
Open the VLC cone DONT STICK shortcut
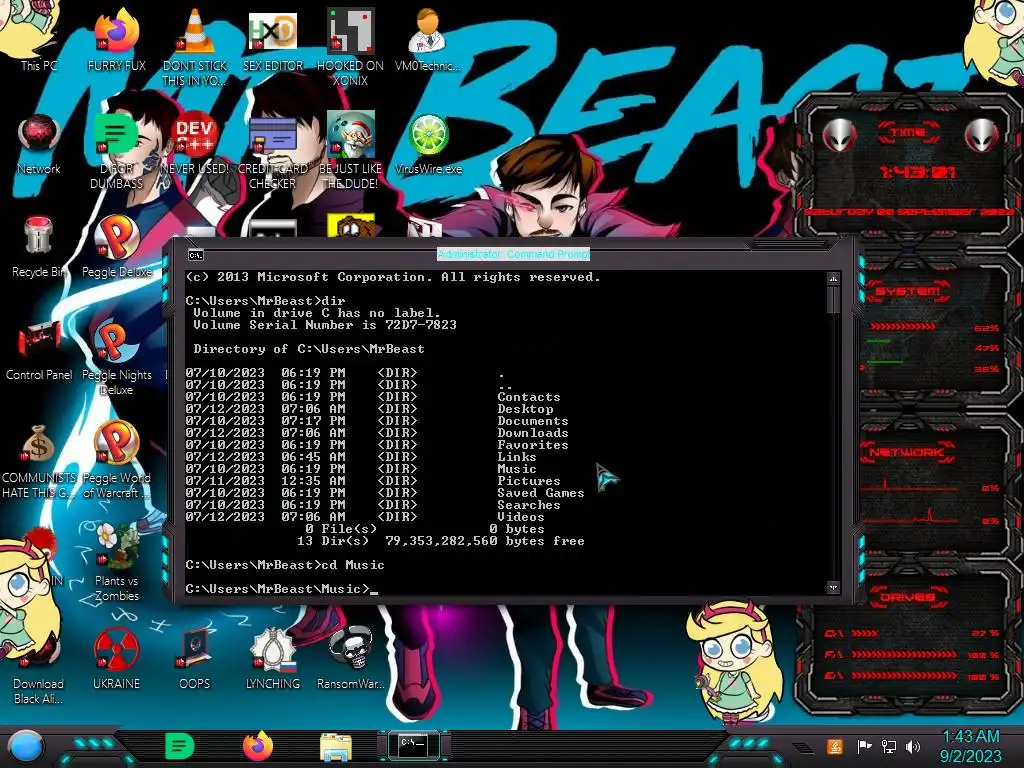(x=195, y=46)
